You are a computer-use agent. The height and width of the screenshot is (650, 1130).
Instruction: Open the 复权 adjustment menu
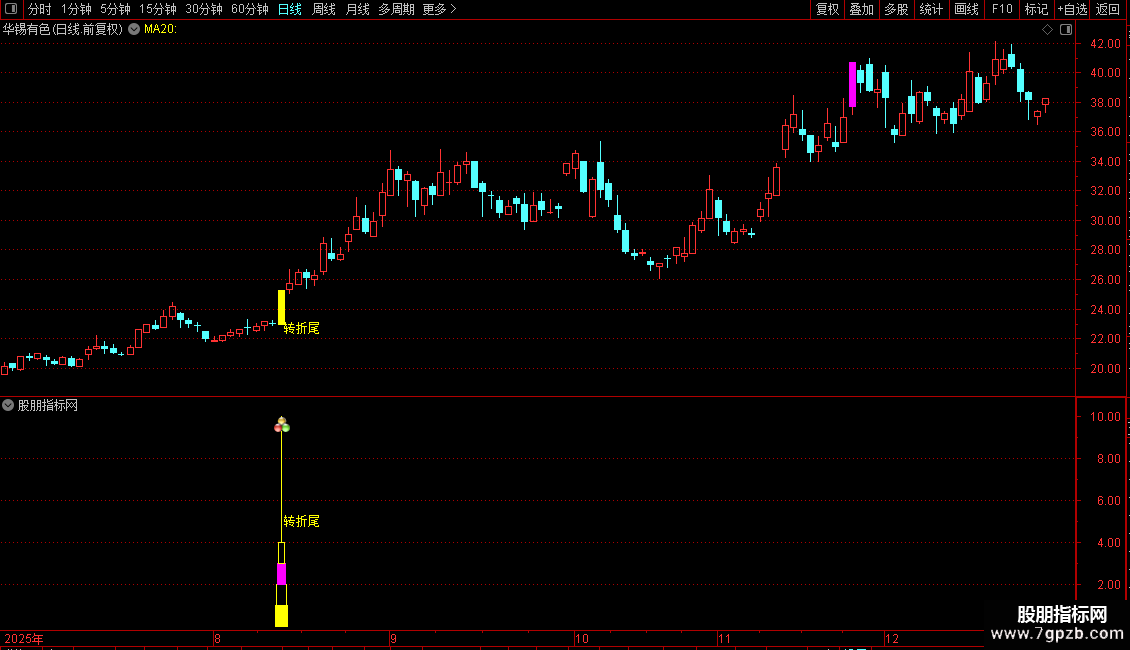827,9
